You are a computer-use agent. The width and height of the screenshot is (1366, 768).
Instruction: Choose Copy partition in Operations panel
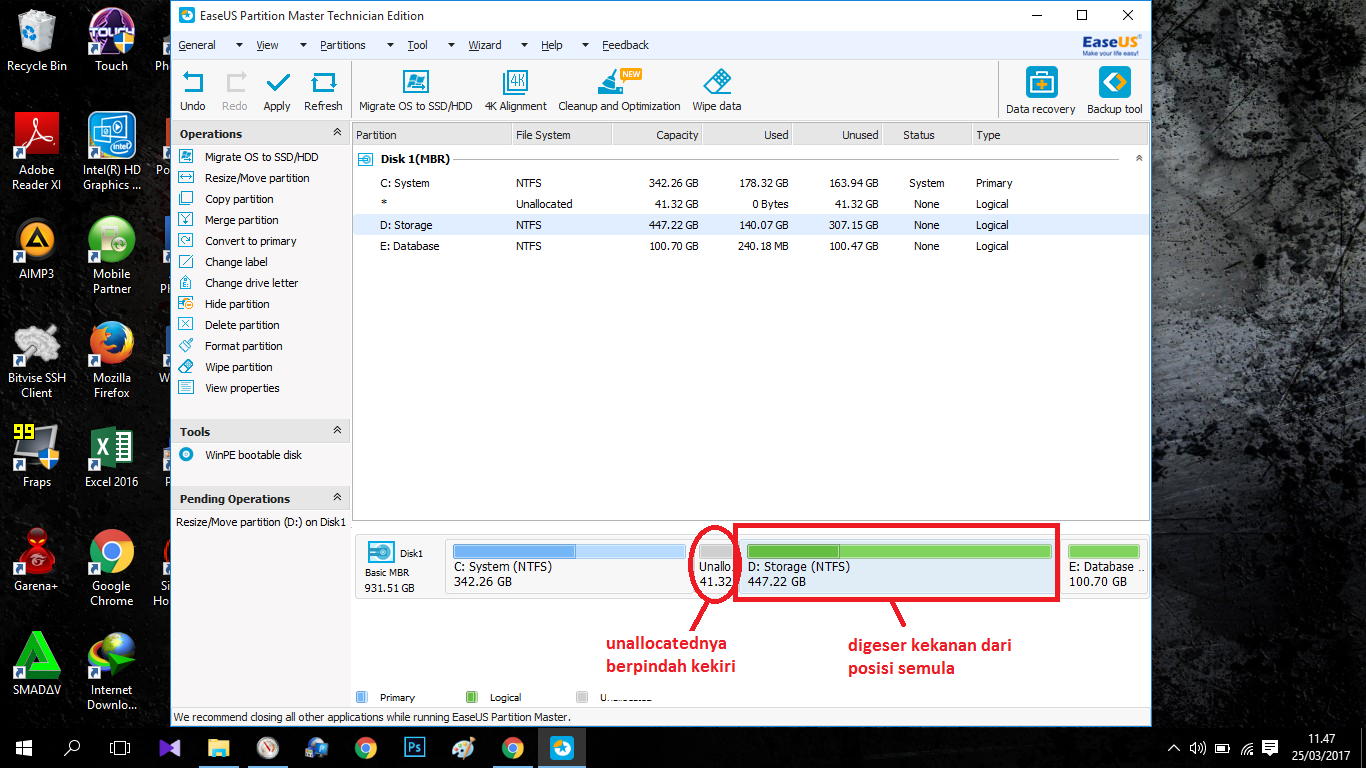[239, 199]
